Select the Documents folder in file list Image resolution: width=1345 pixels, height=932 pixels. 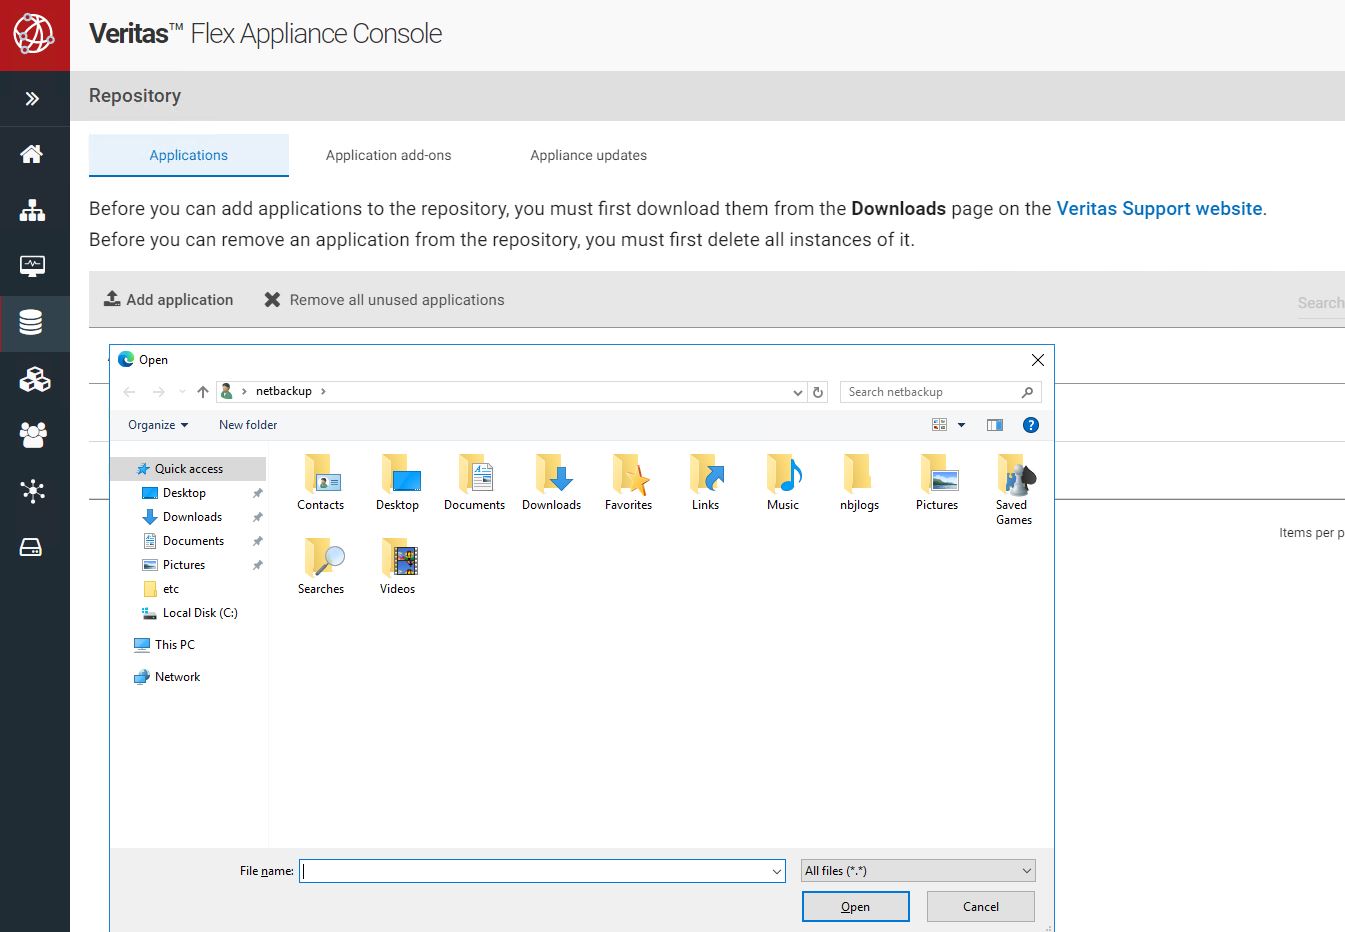point(475,482)
